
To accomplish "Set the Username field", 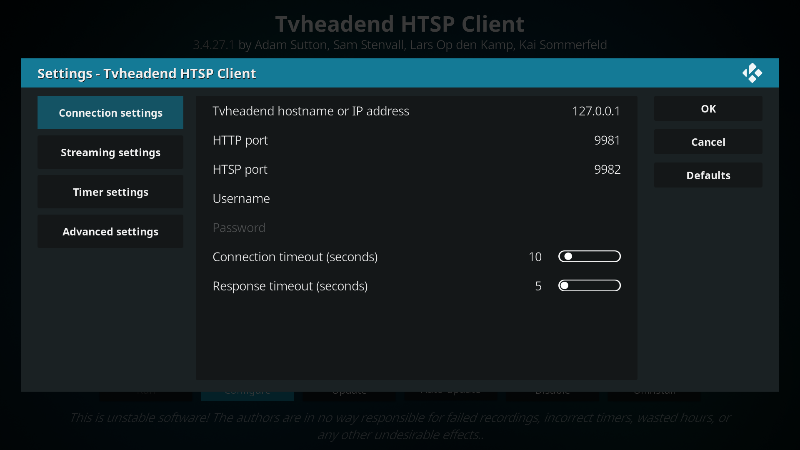I will [416, 198].
